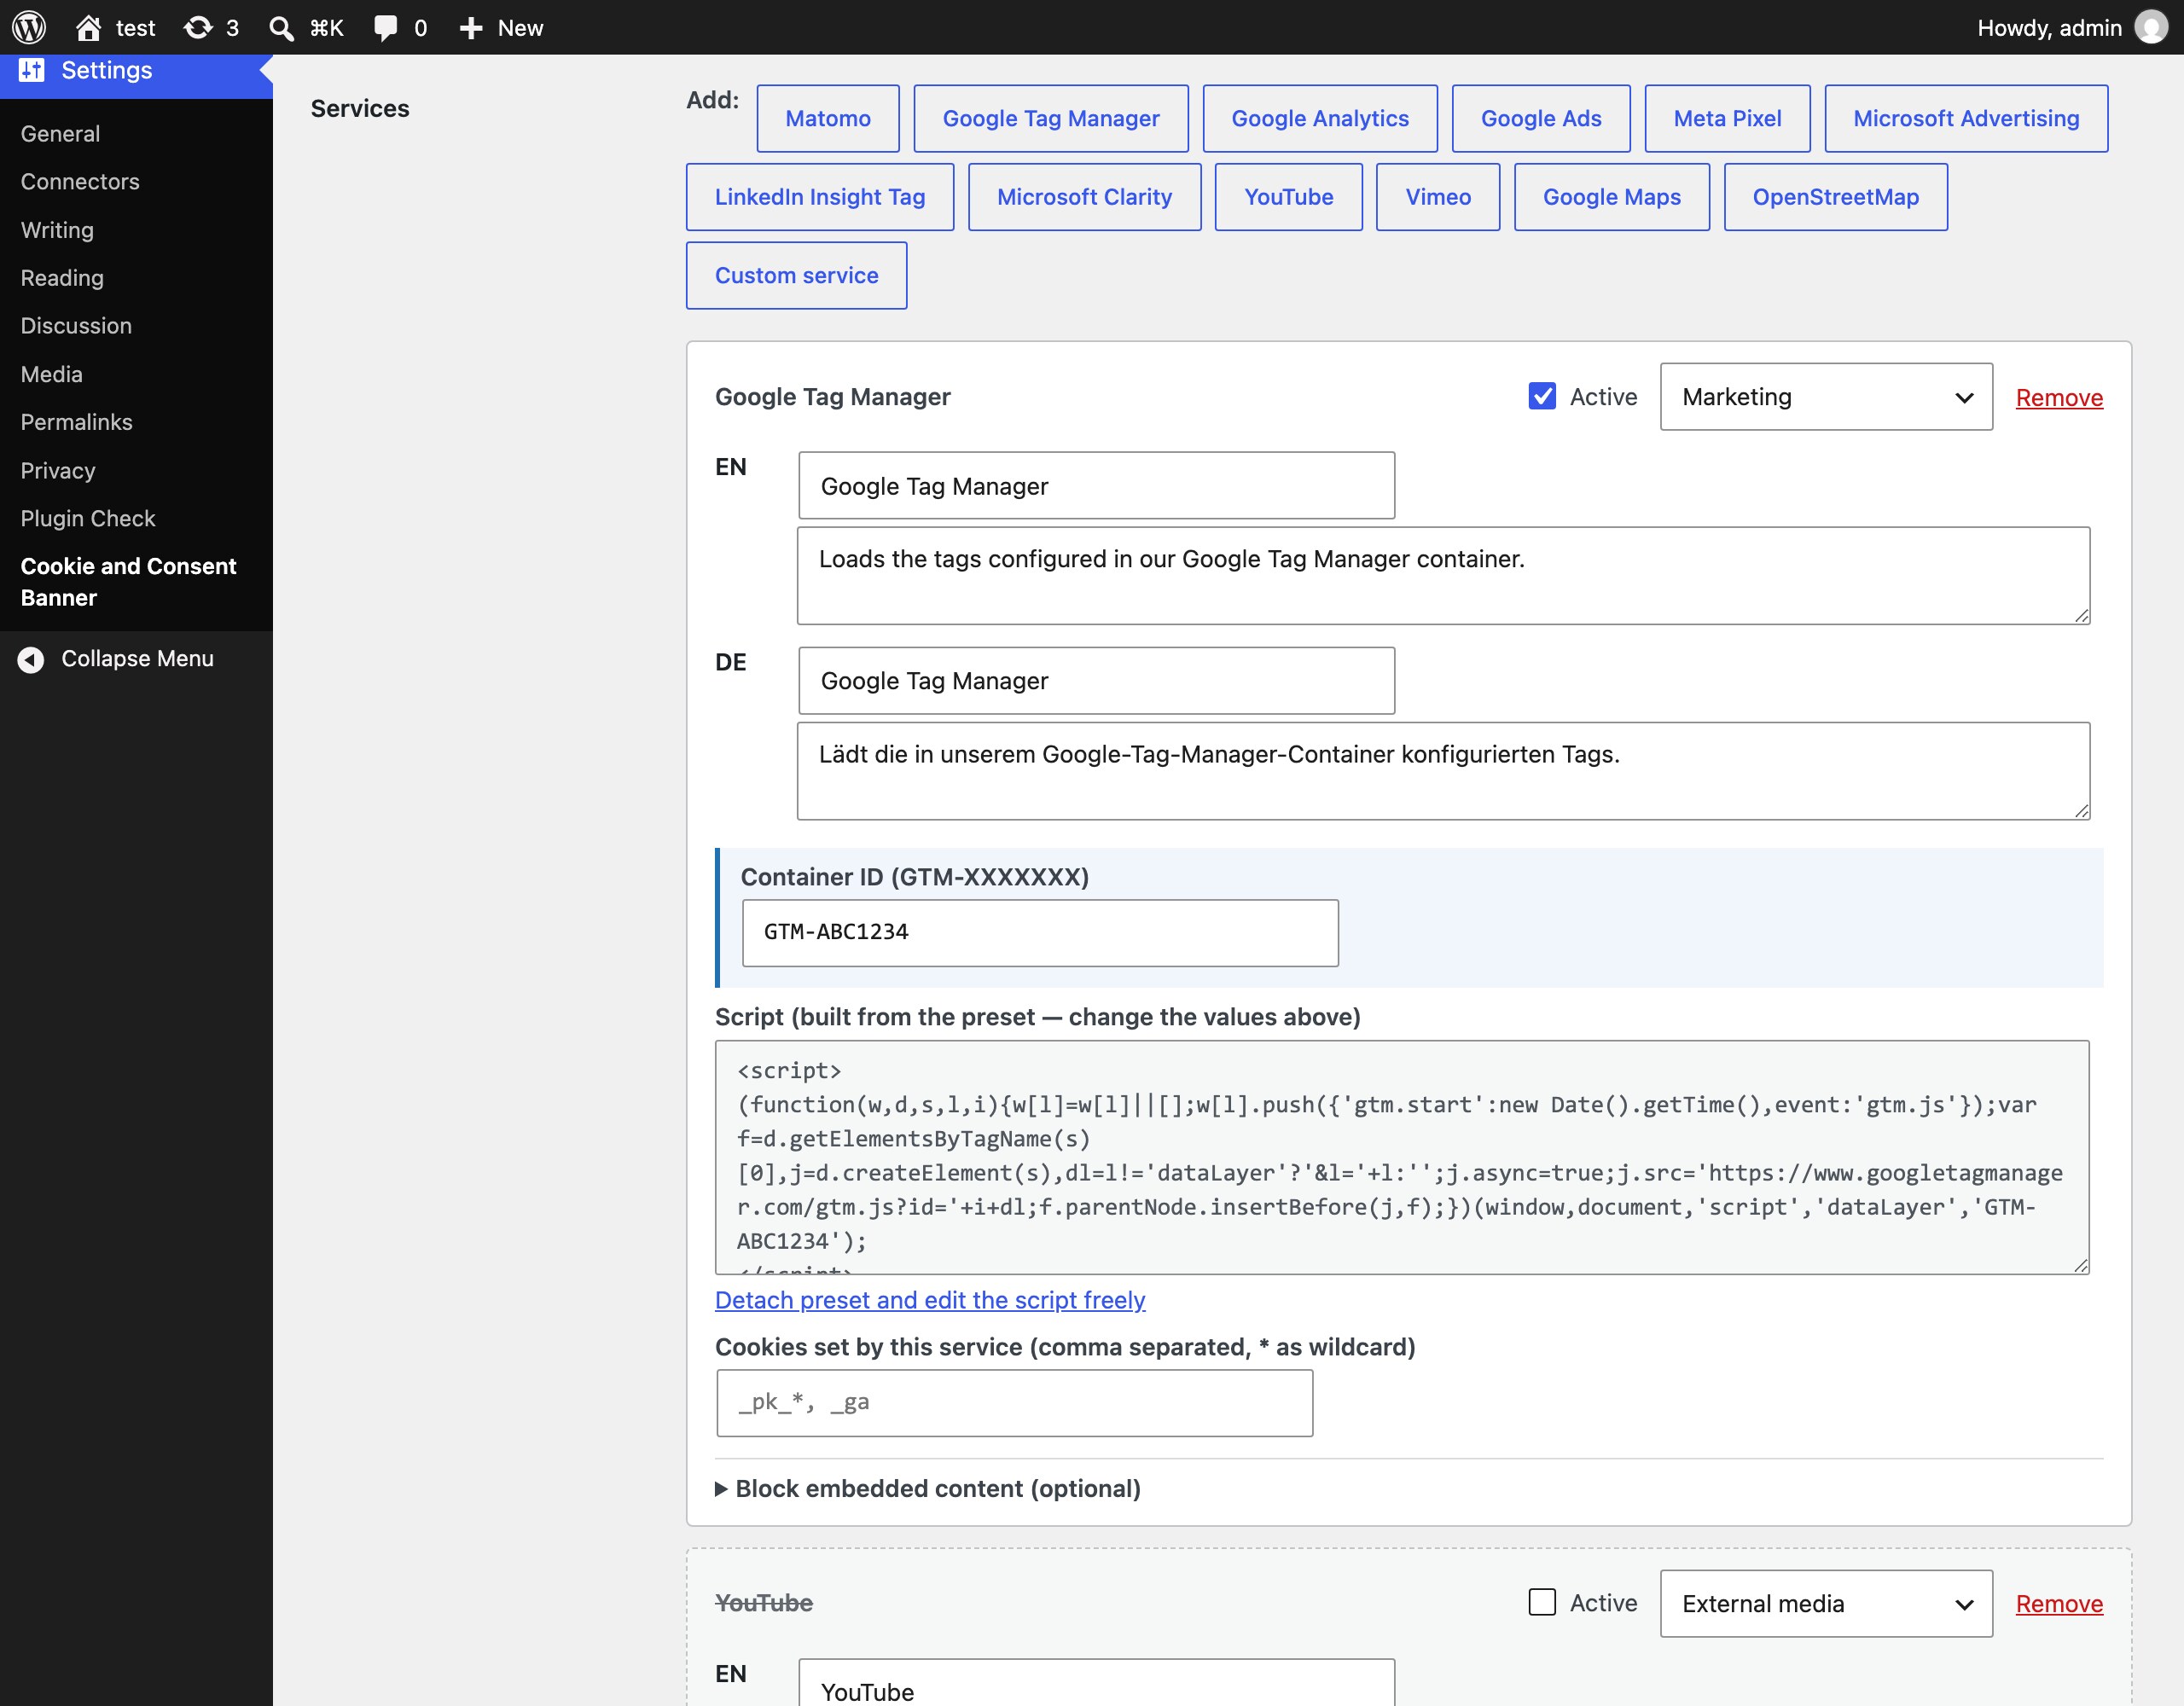This screenshot has width=2184, height=1706.
Task: Add the Microsoft Clarity service
Action: coord(1084,197)
